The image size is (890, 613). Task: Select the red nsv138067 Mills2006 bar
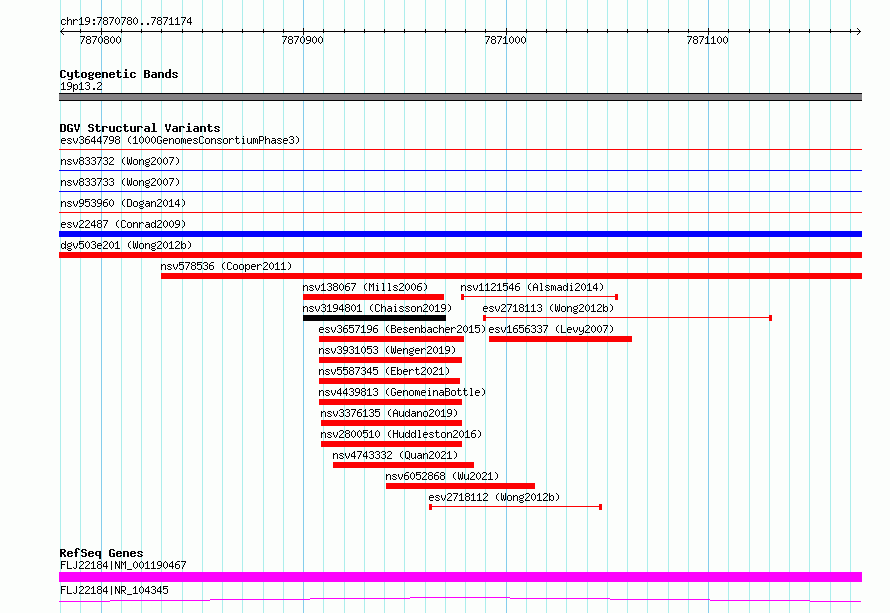pos(373,297)
